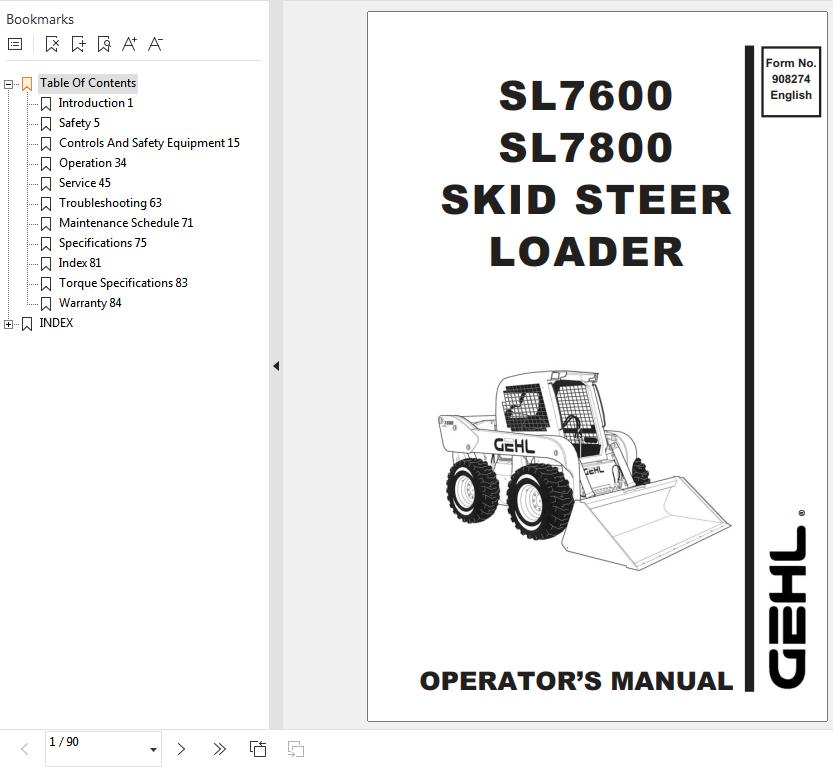Go to the previous page
The height and width of the screenshot is (767, 833).
tap(24, 749)
